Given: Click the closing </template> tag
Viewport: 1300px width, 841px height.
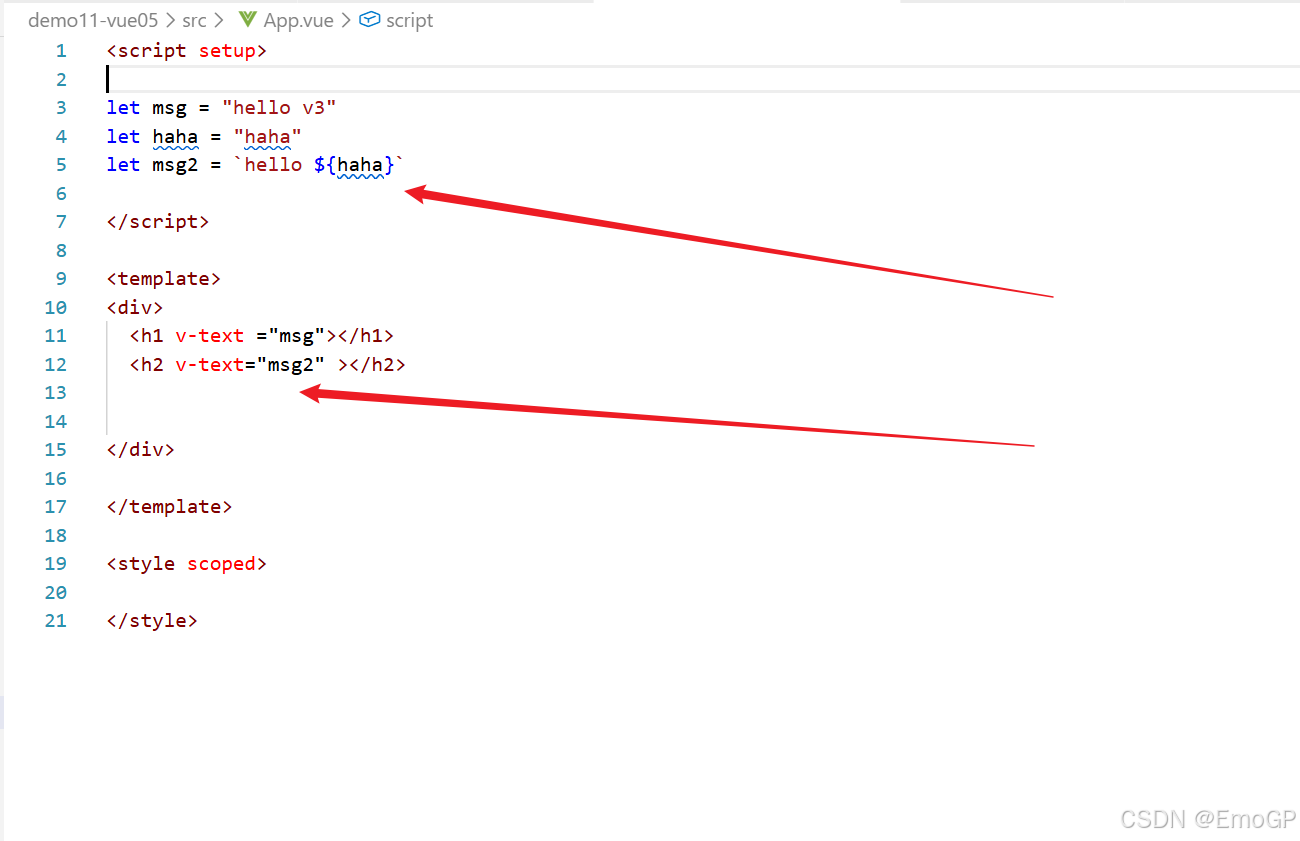Looking at the screenshot, I should point(170,507).
